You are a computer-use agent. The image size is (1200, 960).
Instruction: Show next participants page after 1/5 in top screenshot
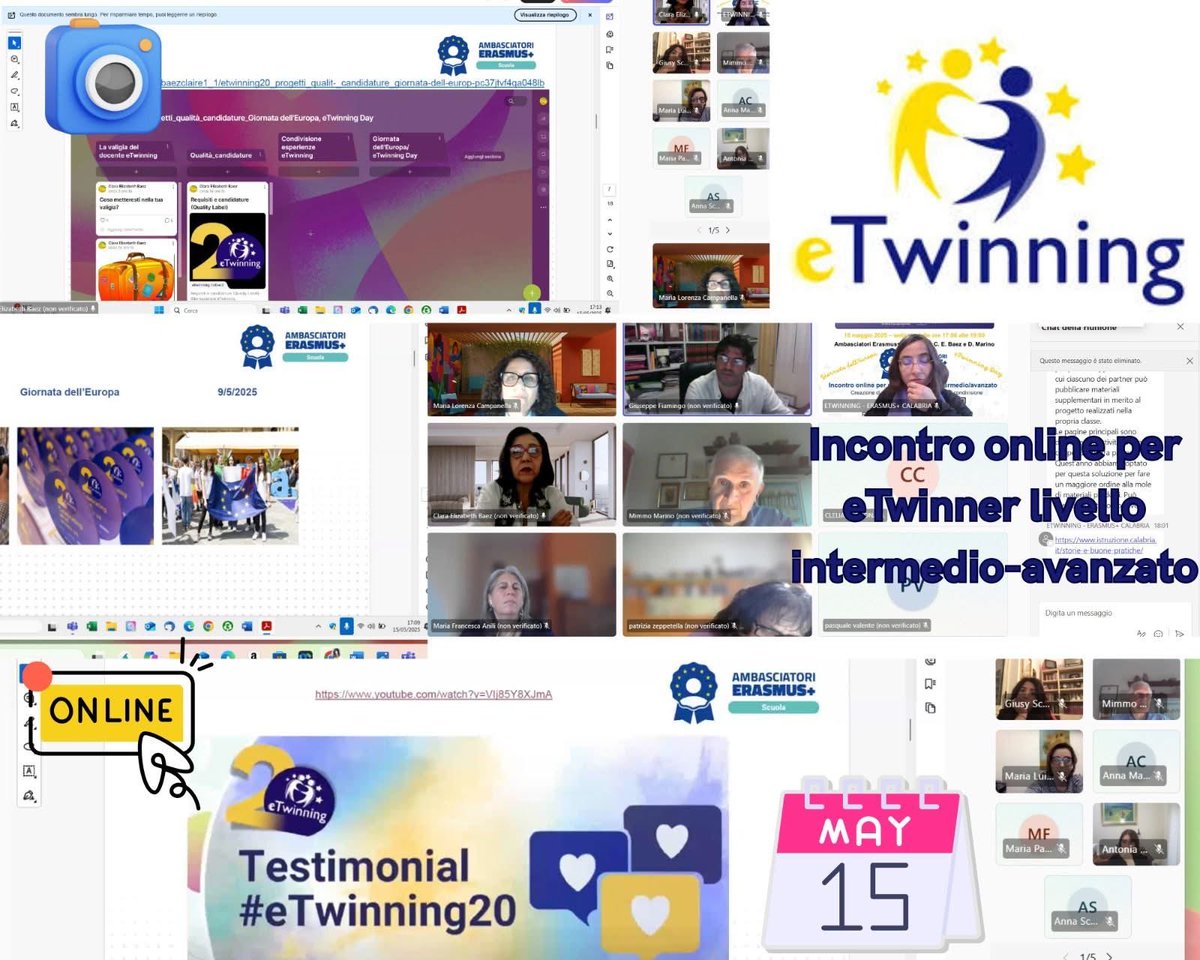coord(727,230)
